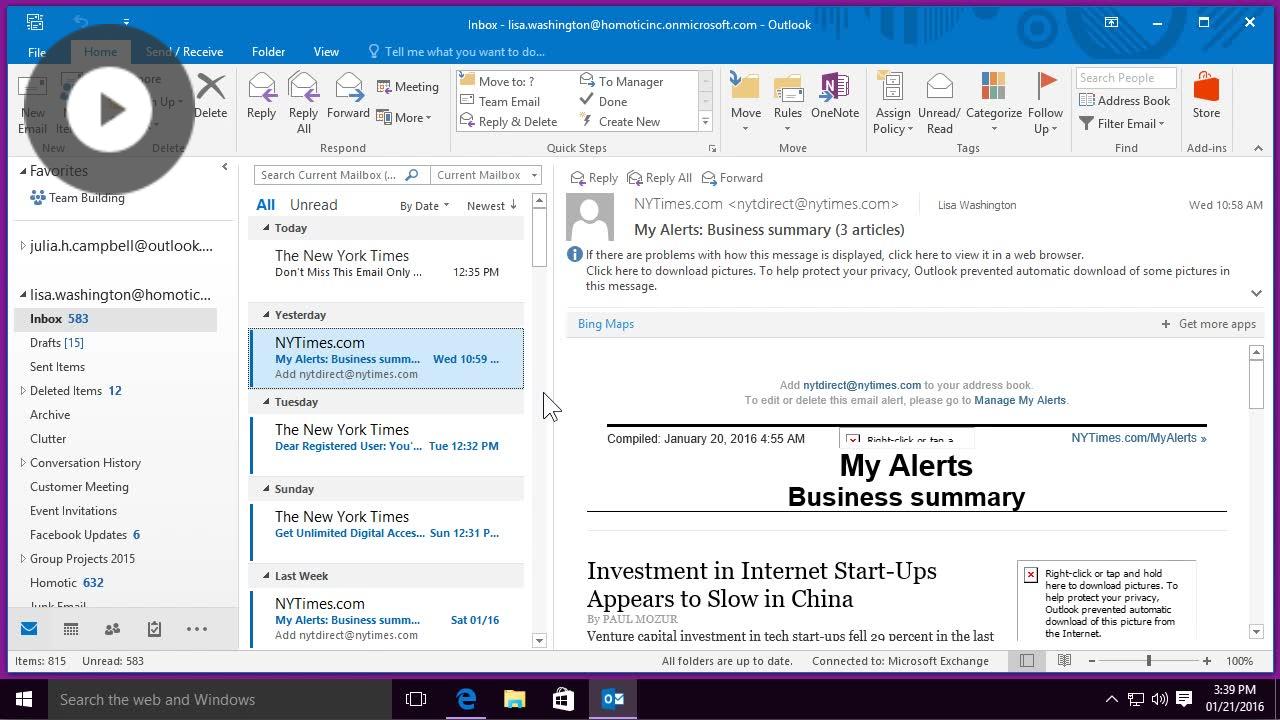1280x720 pixels.
Task: Click Reply All in ribbon
Action: (x=303, y=103)
